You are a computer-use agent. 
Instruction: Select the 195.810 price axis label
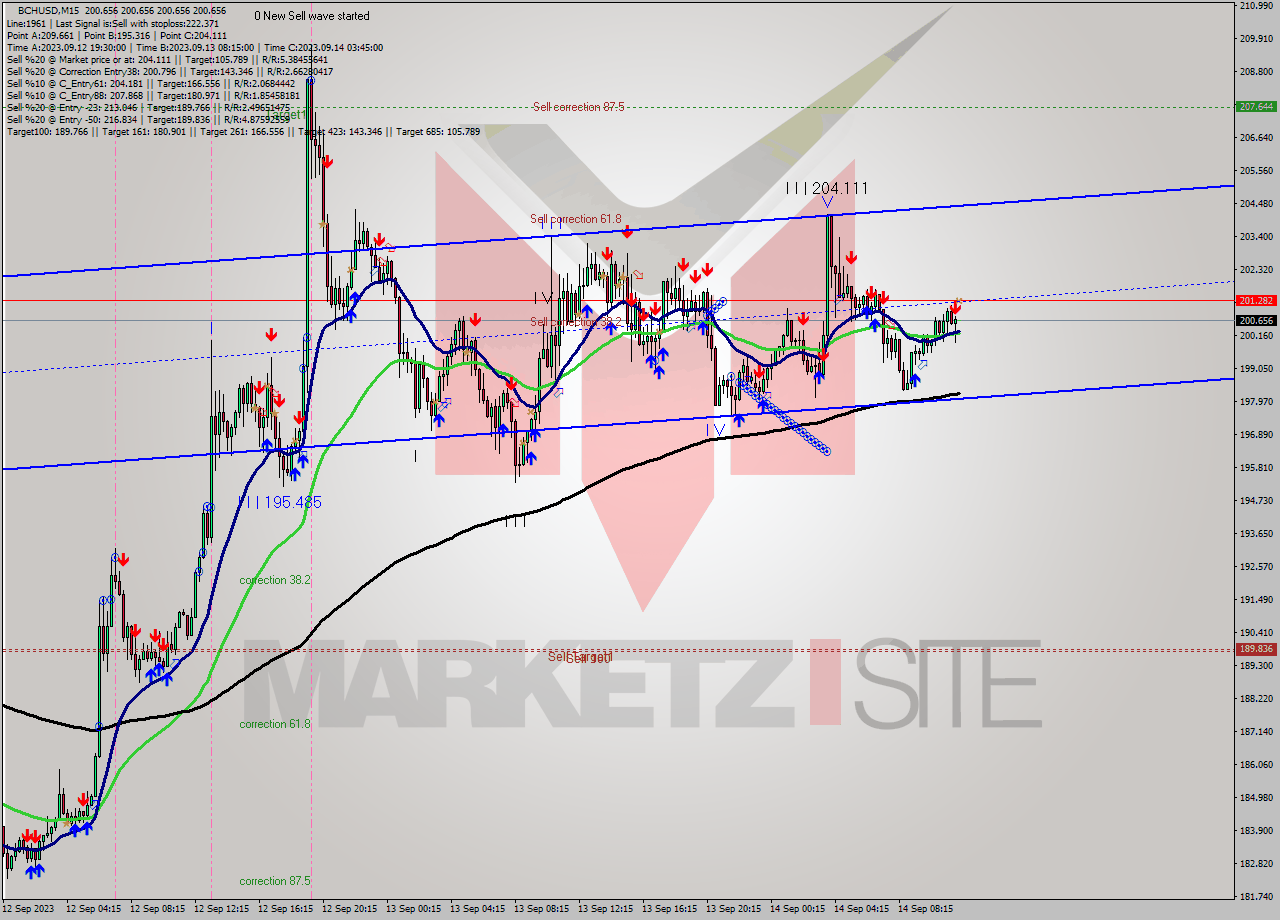[x=1256, y=468]
